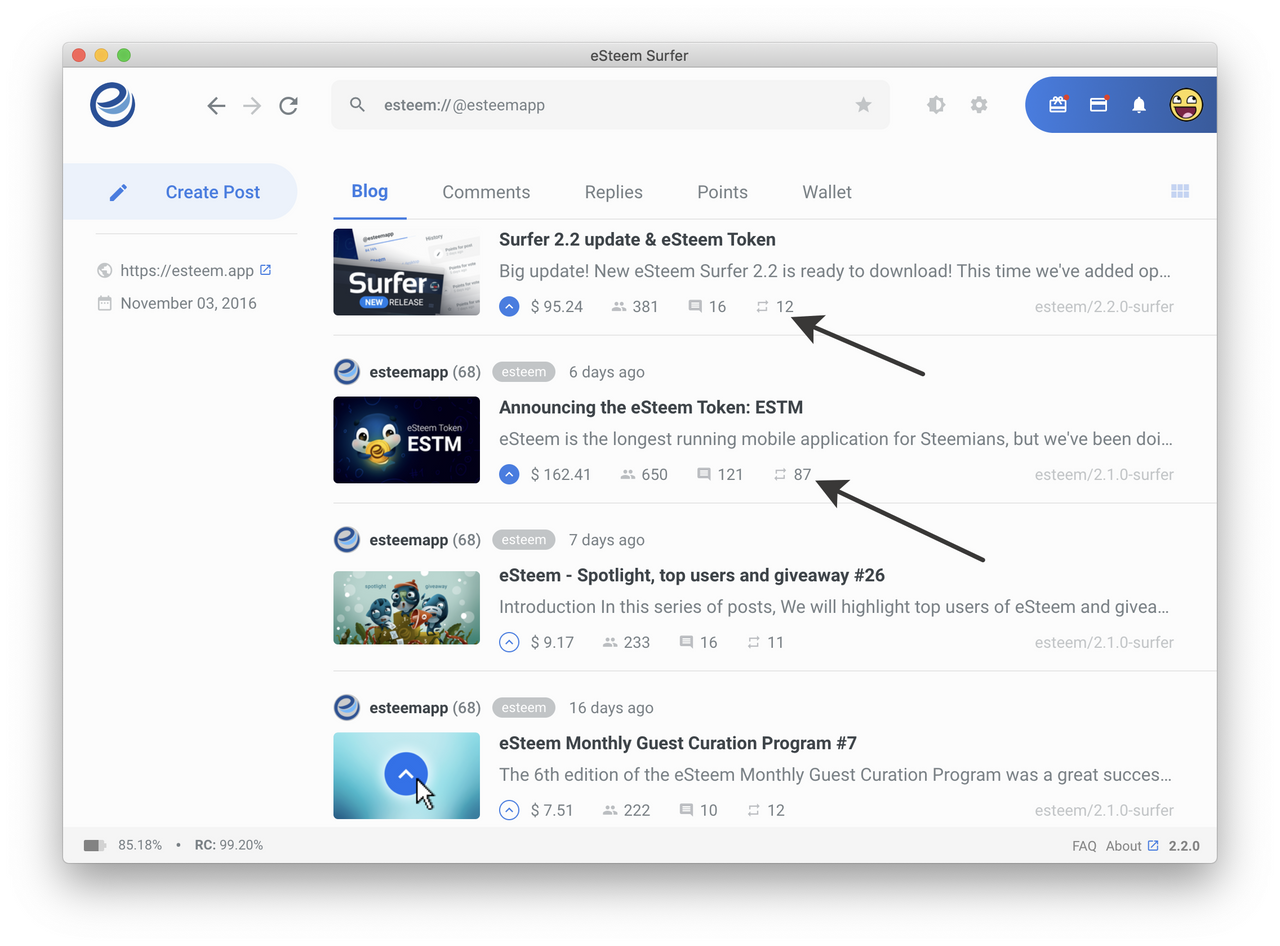Click esteemapp avatar on 7 days ago post

347,540
